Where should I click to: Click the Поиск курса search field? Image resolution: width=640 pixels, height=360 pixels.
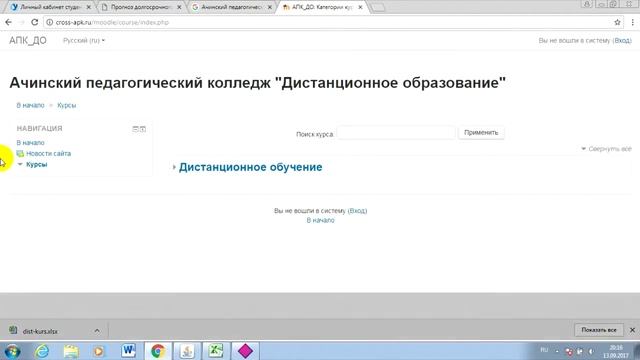[x=396, y=133]
